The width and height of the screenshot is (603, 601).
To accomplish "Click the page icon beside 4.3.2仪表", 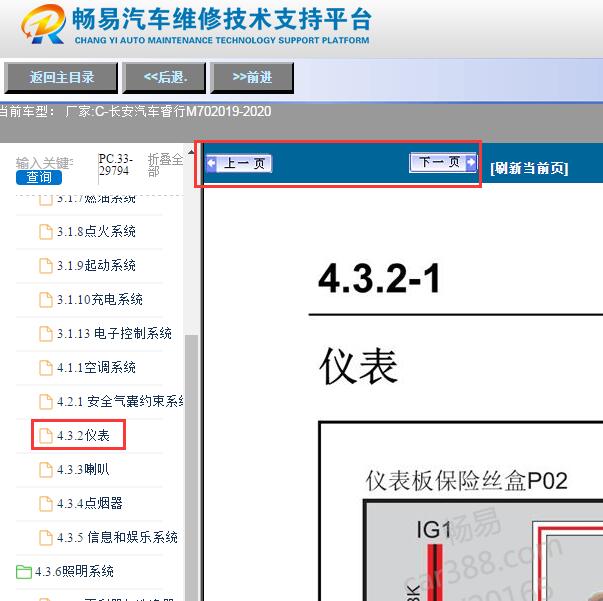I will pos(46,436).
